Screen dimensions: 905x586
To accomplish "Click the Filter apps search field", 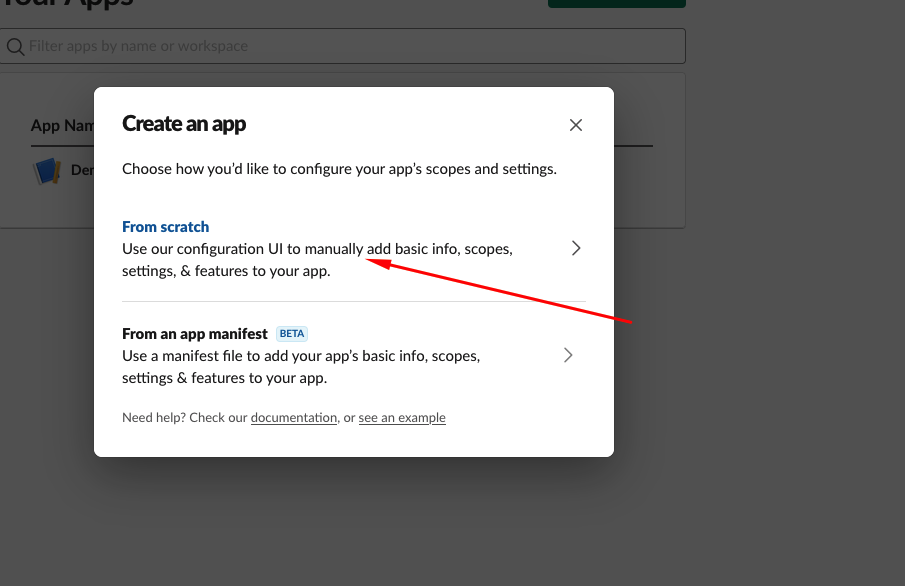I will coord(343,46).
